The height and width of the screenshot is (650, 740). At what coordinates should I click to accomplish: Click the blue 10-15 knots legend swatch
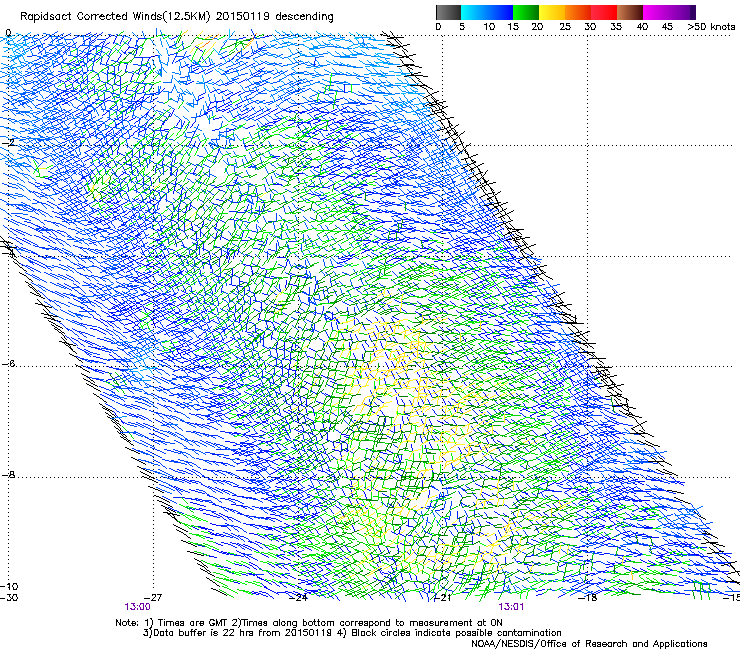[x=500, y=12]
